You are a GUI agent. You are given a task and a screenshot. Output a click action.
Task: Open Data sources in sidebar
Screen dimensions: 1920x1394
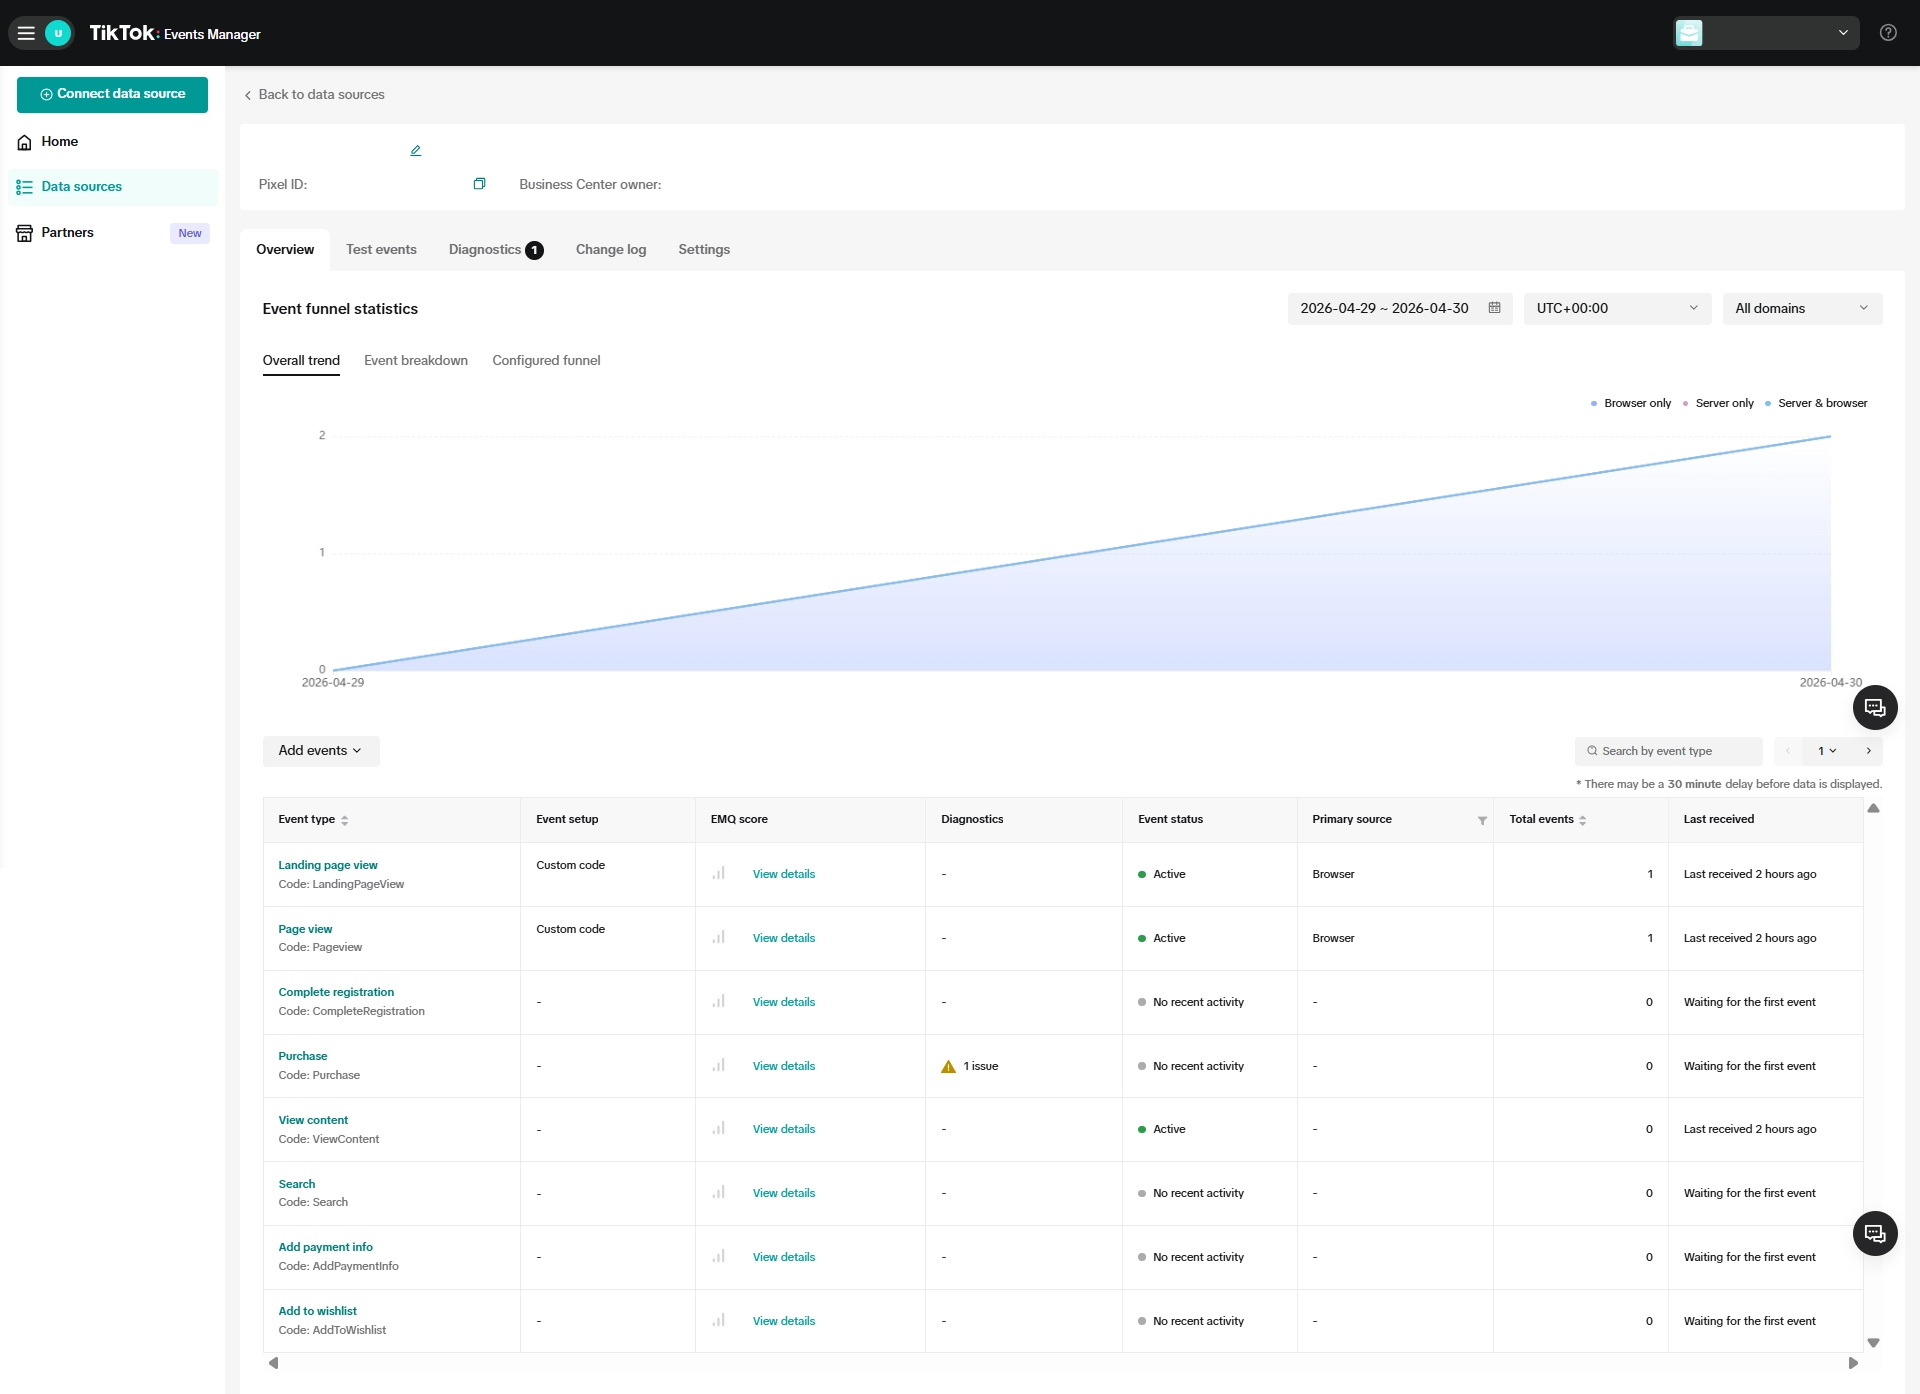coord(112,187)
